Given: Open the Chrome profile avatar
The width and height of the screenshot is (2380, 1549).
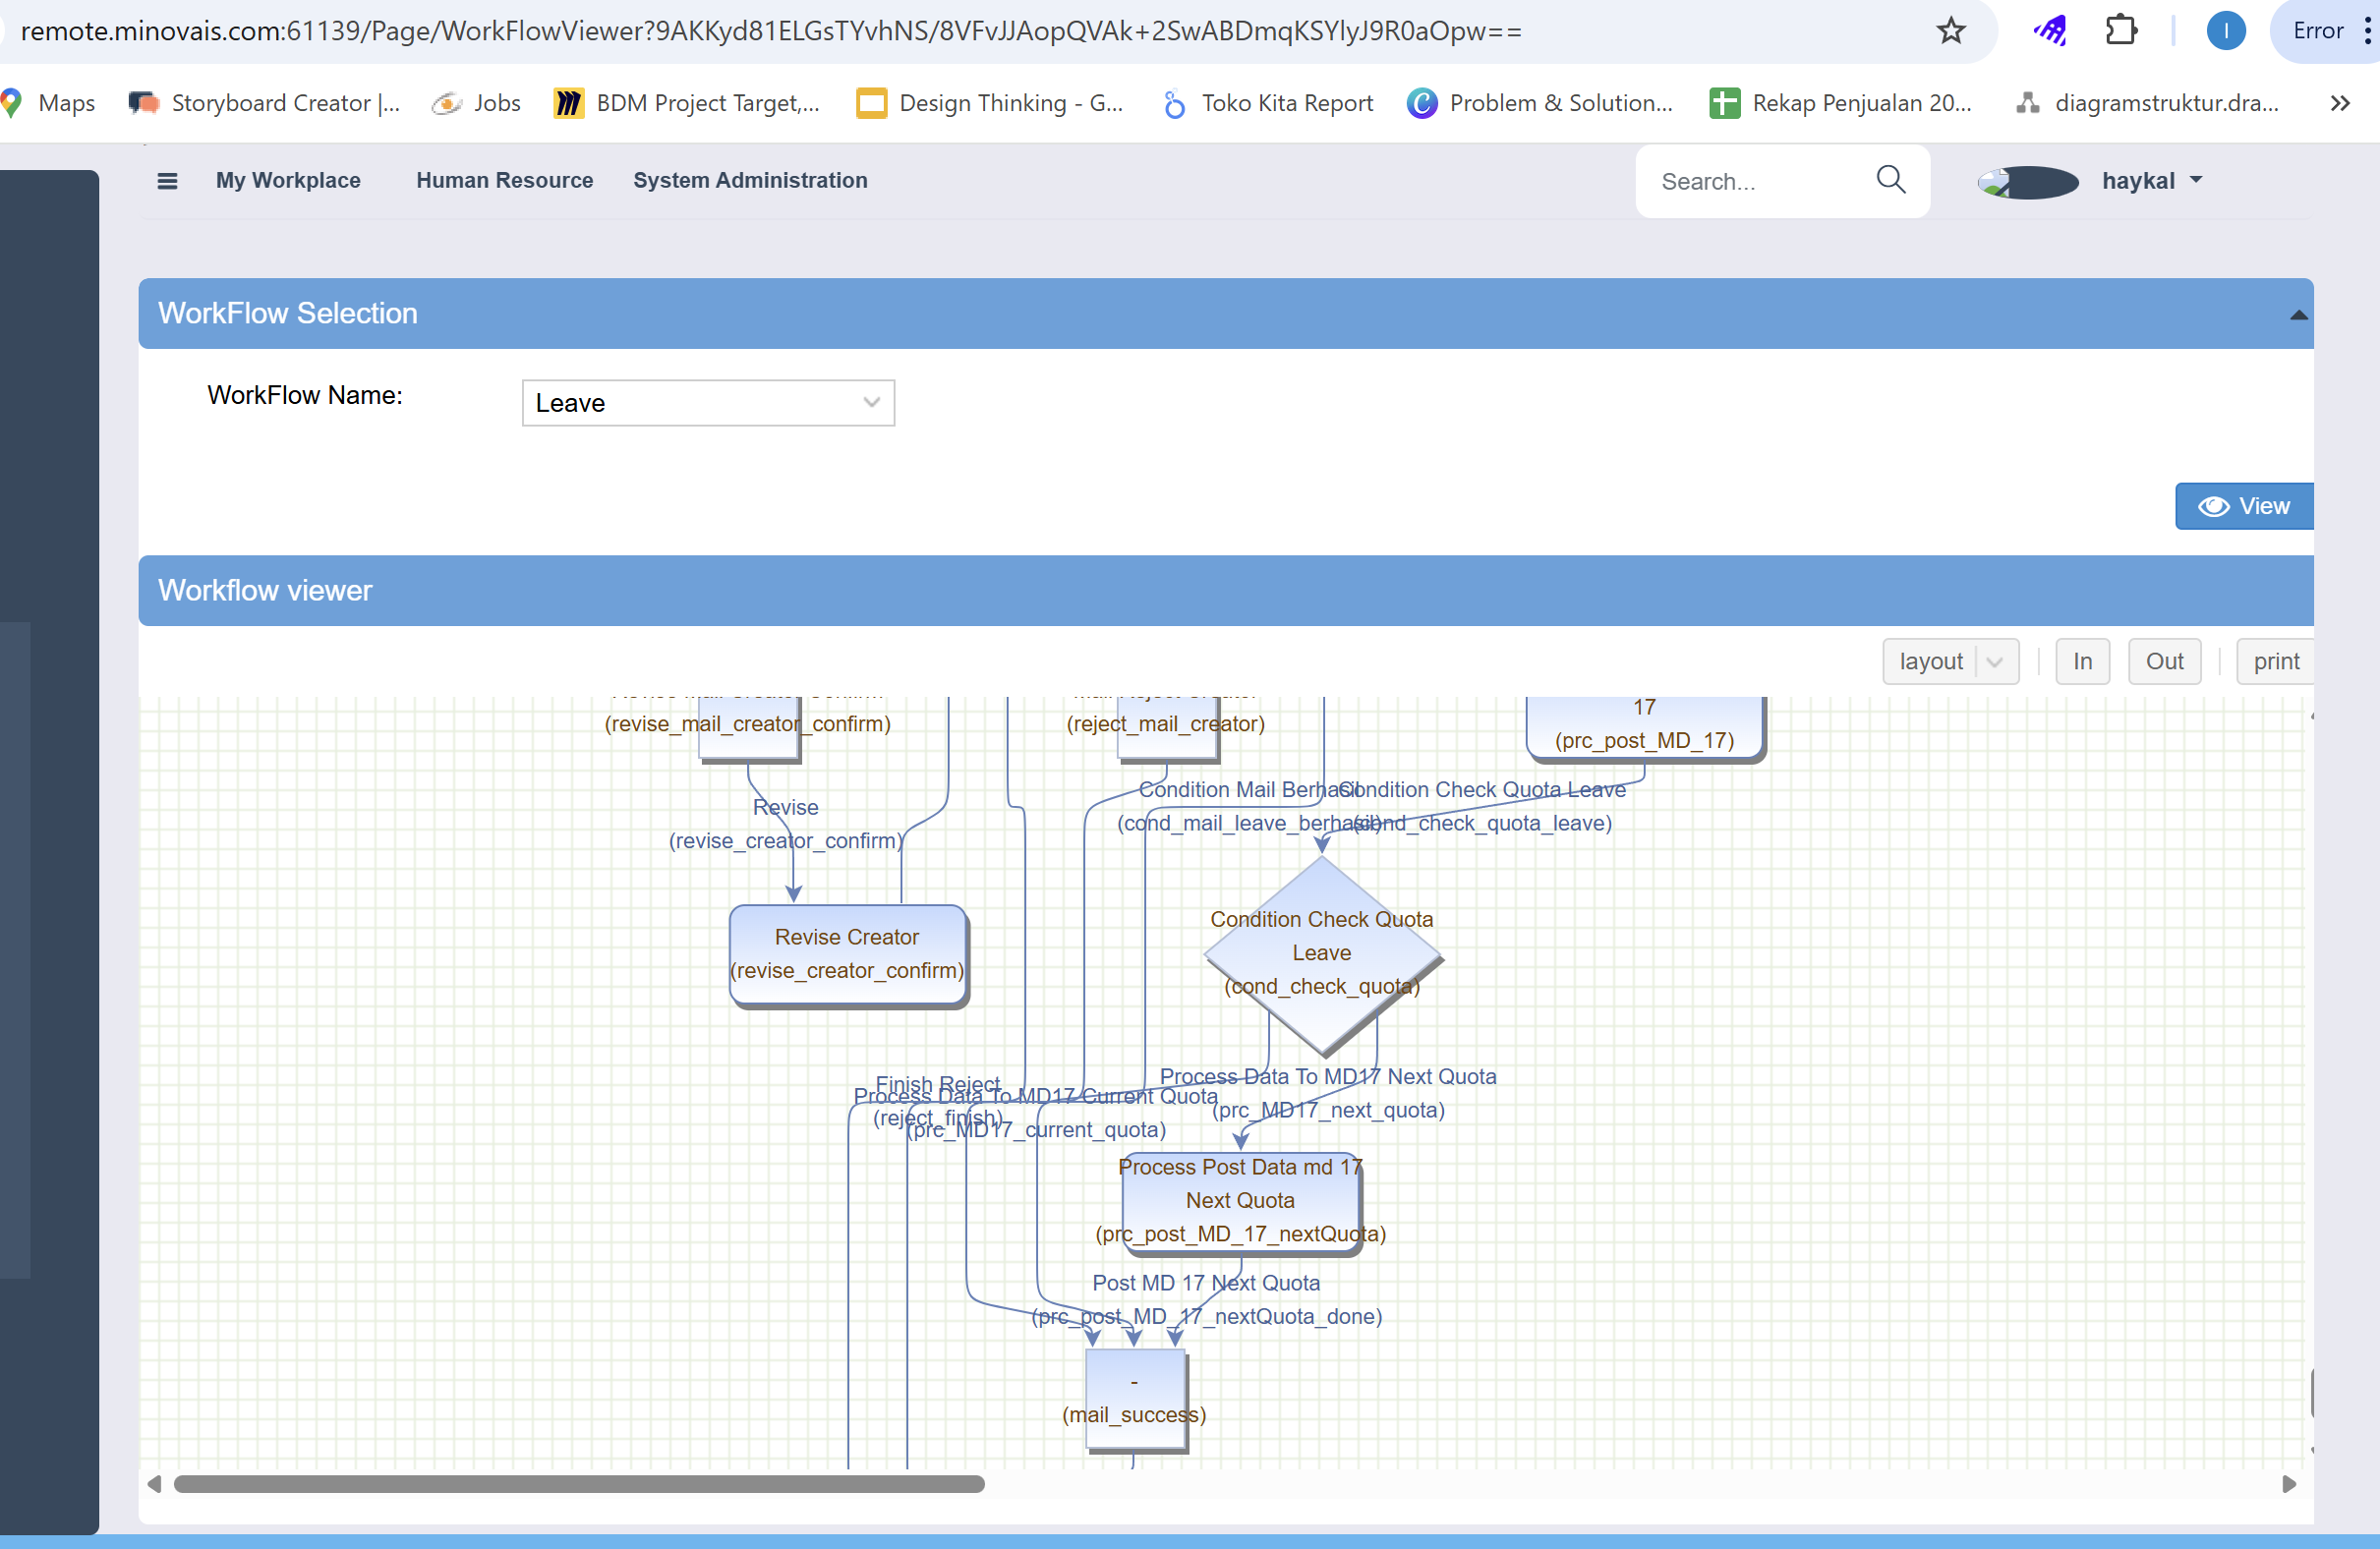Looking at the screenshot, I should coord(2225,31).
